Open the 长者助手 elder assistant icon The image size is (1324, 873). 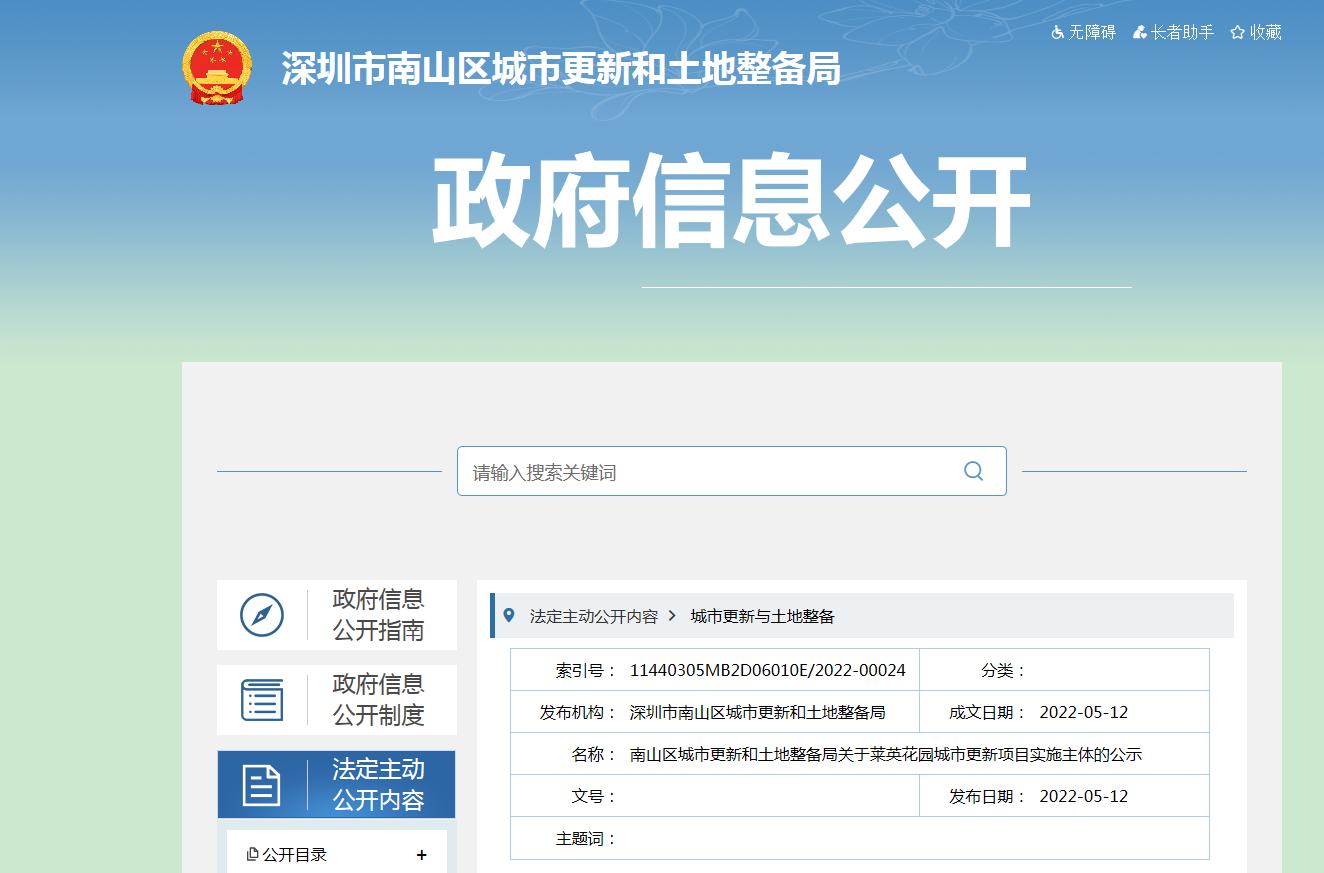pos(1139,33)
